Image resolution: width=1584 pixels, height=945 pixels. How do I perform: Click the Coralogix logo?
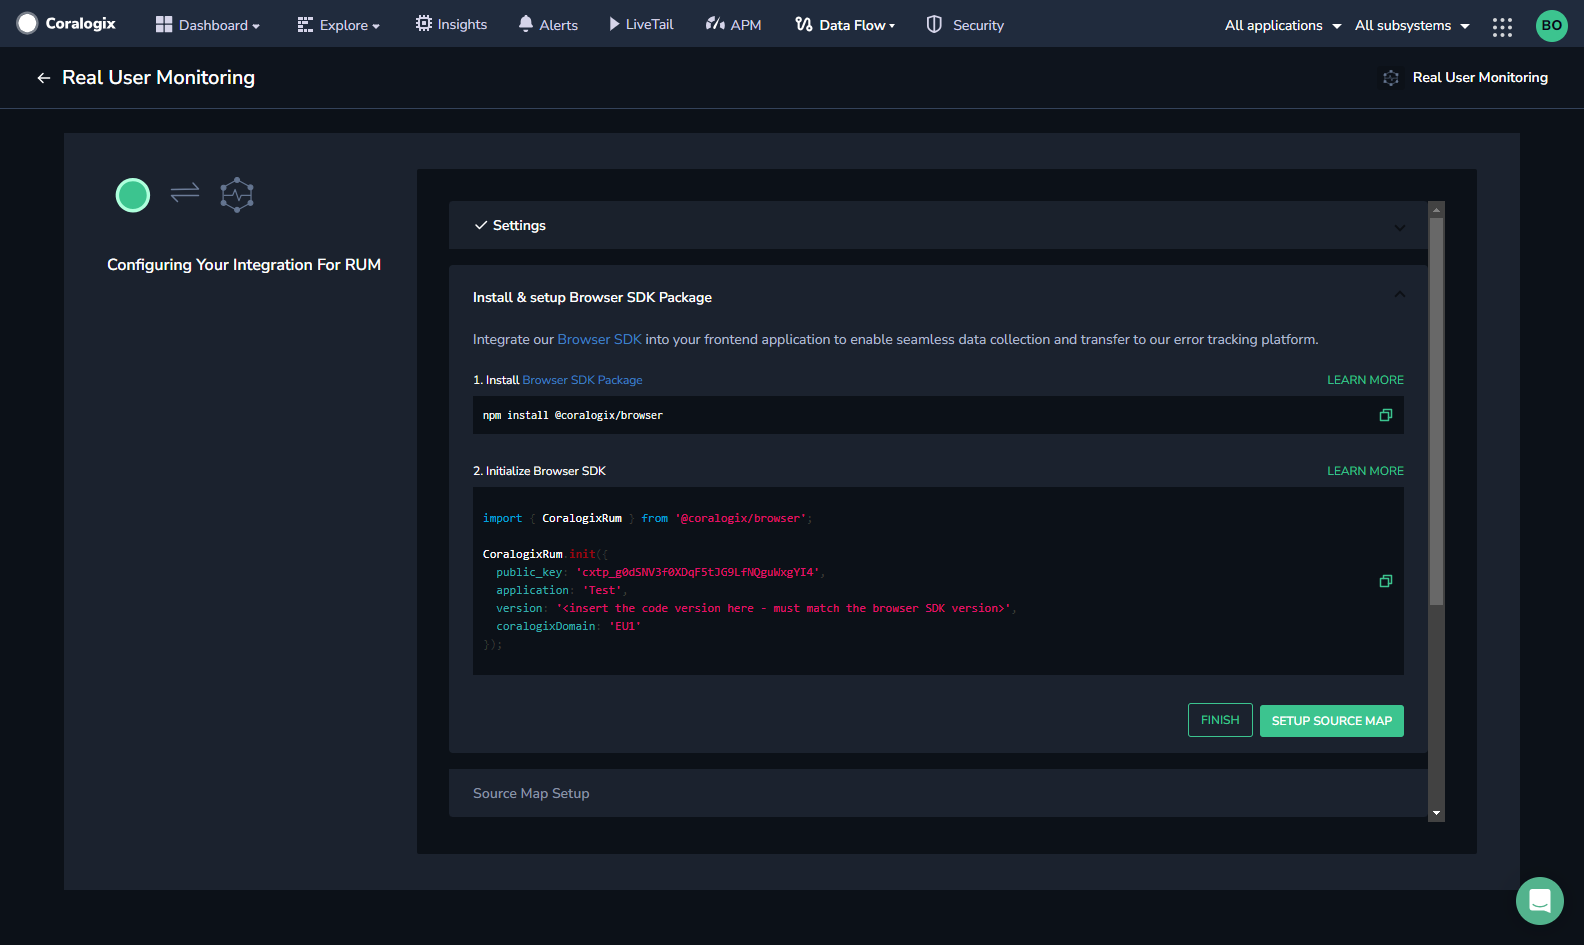pyautogui.click(x=66, y=23)
